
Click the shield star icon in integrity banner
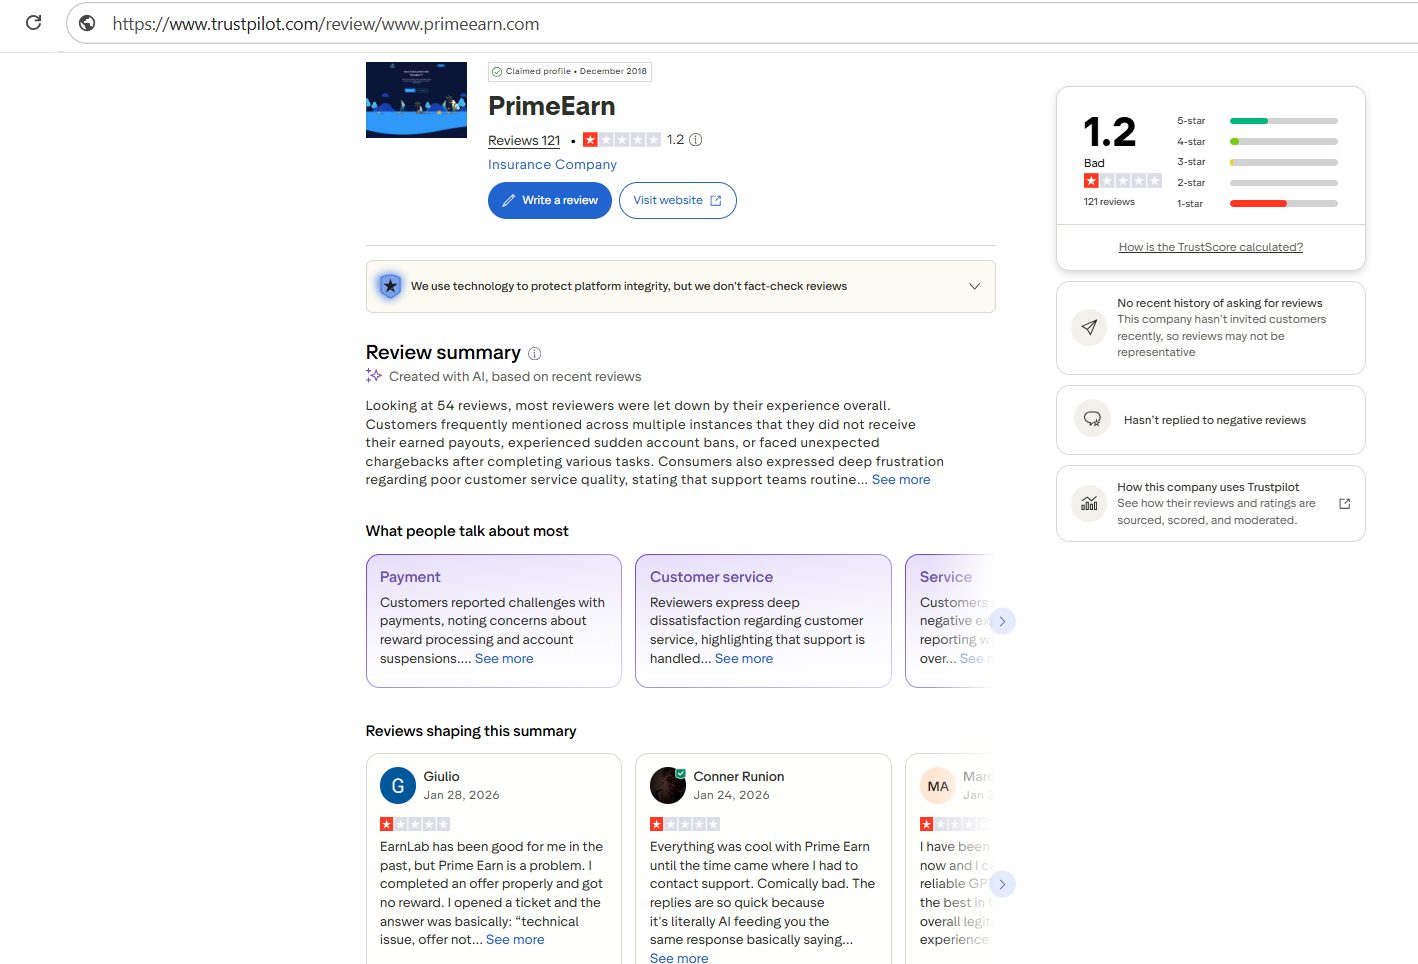(x=390, y=286)
